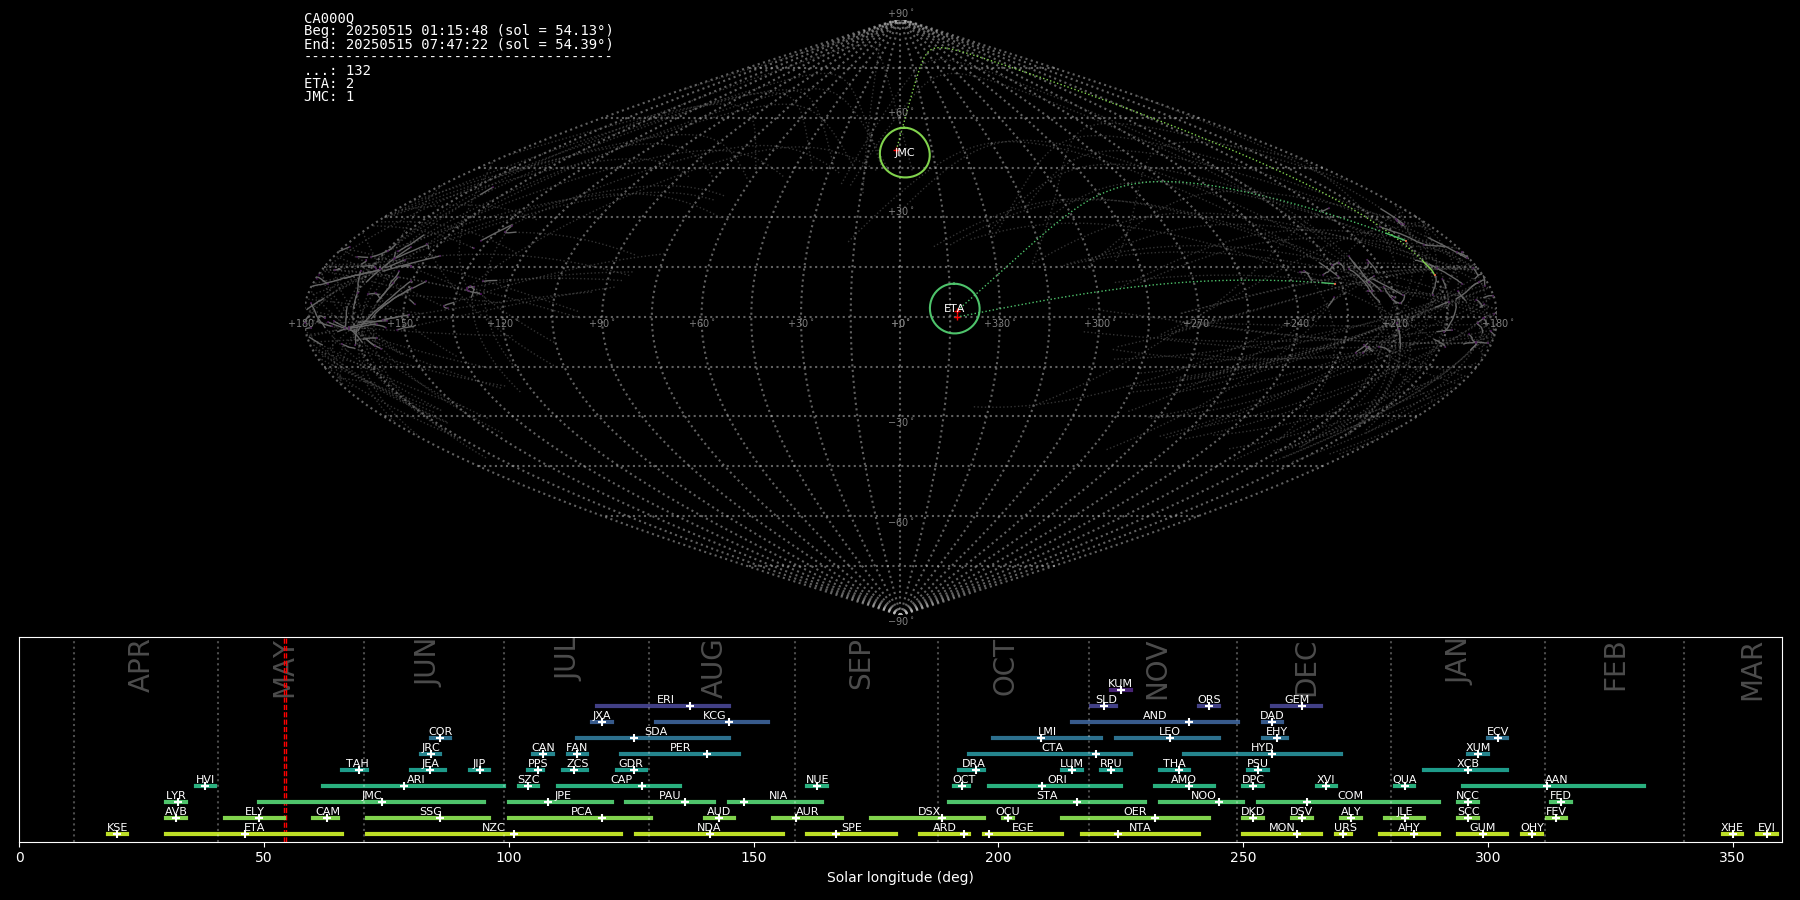The width and height of the screenshot is (1800, 900).
Task: Select the HYD shower label in timeline
Action: (1262, 747)
